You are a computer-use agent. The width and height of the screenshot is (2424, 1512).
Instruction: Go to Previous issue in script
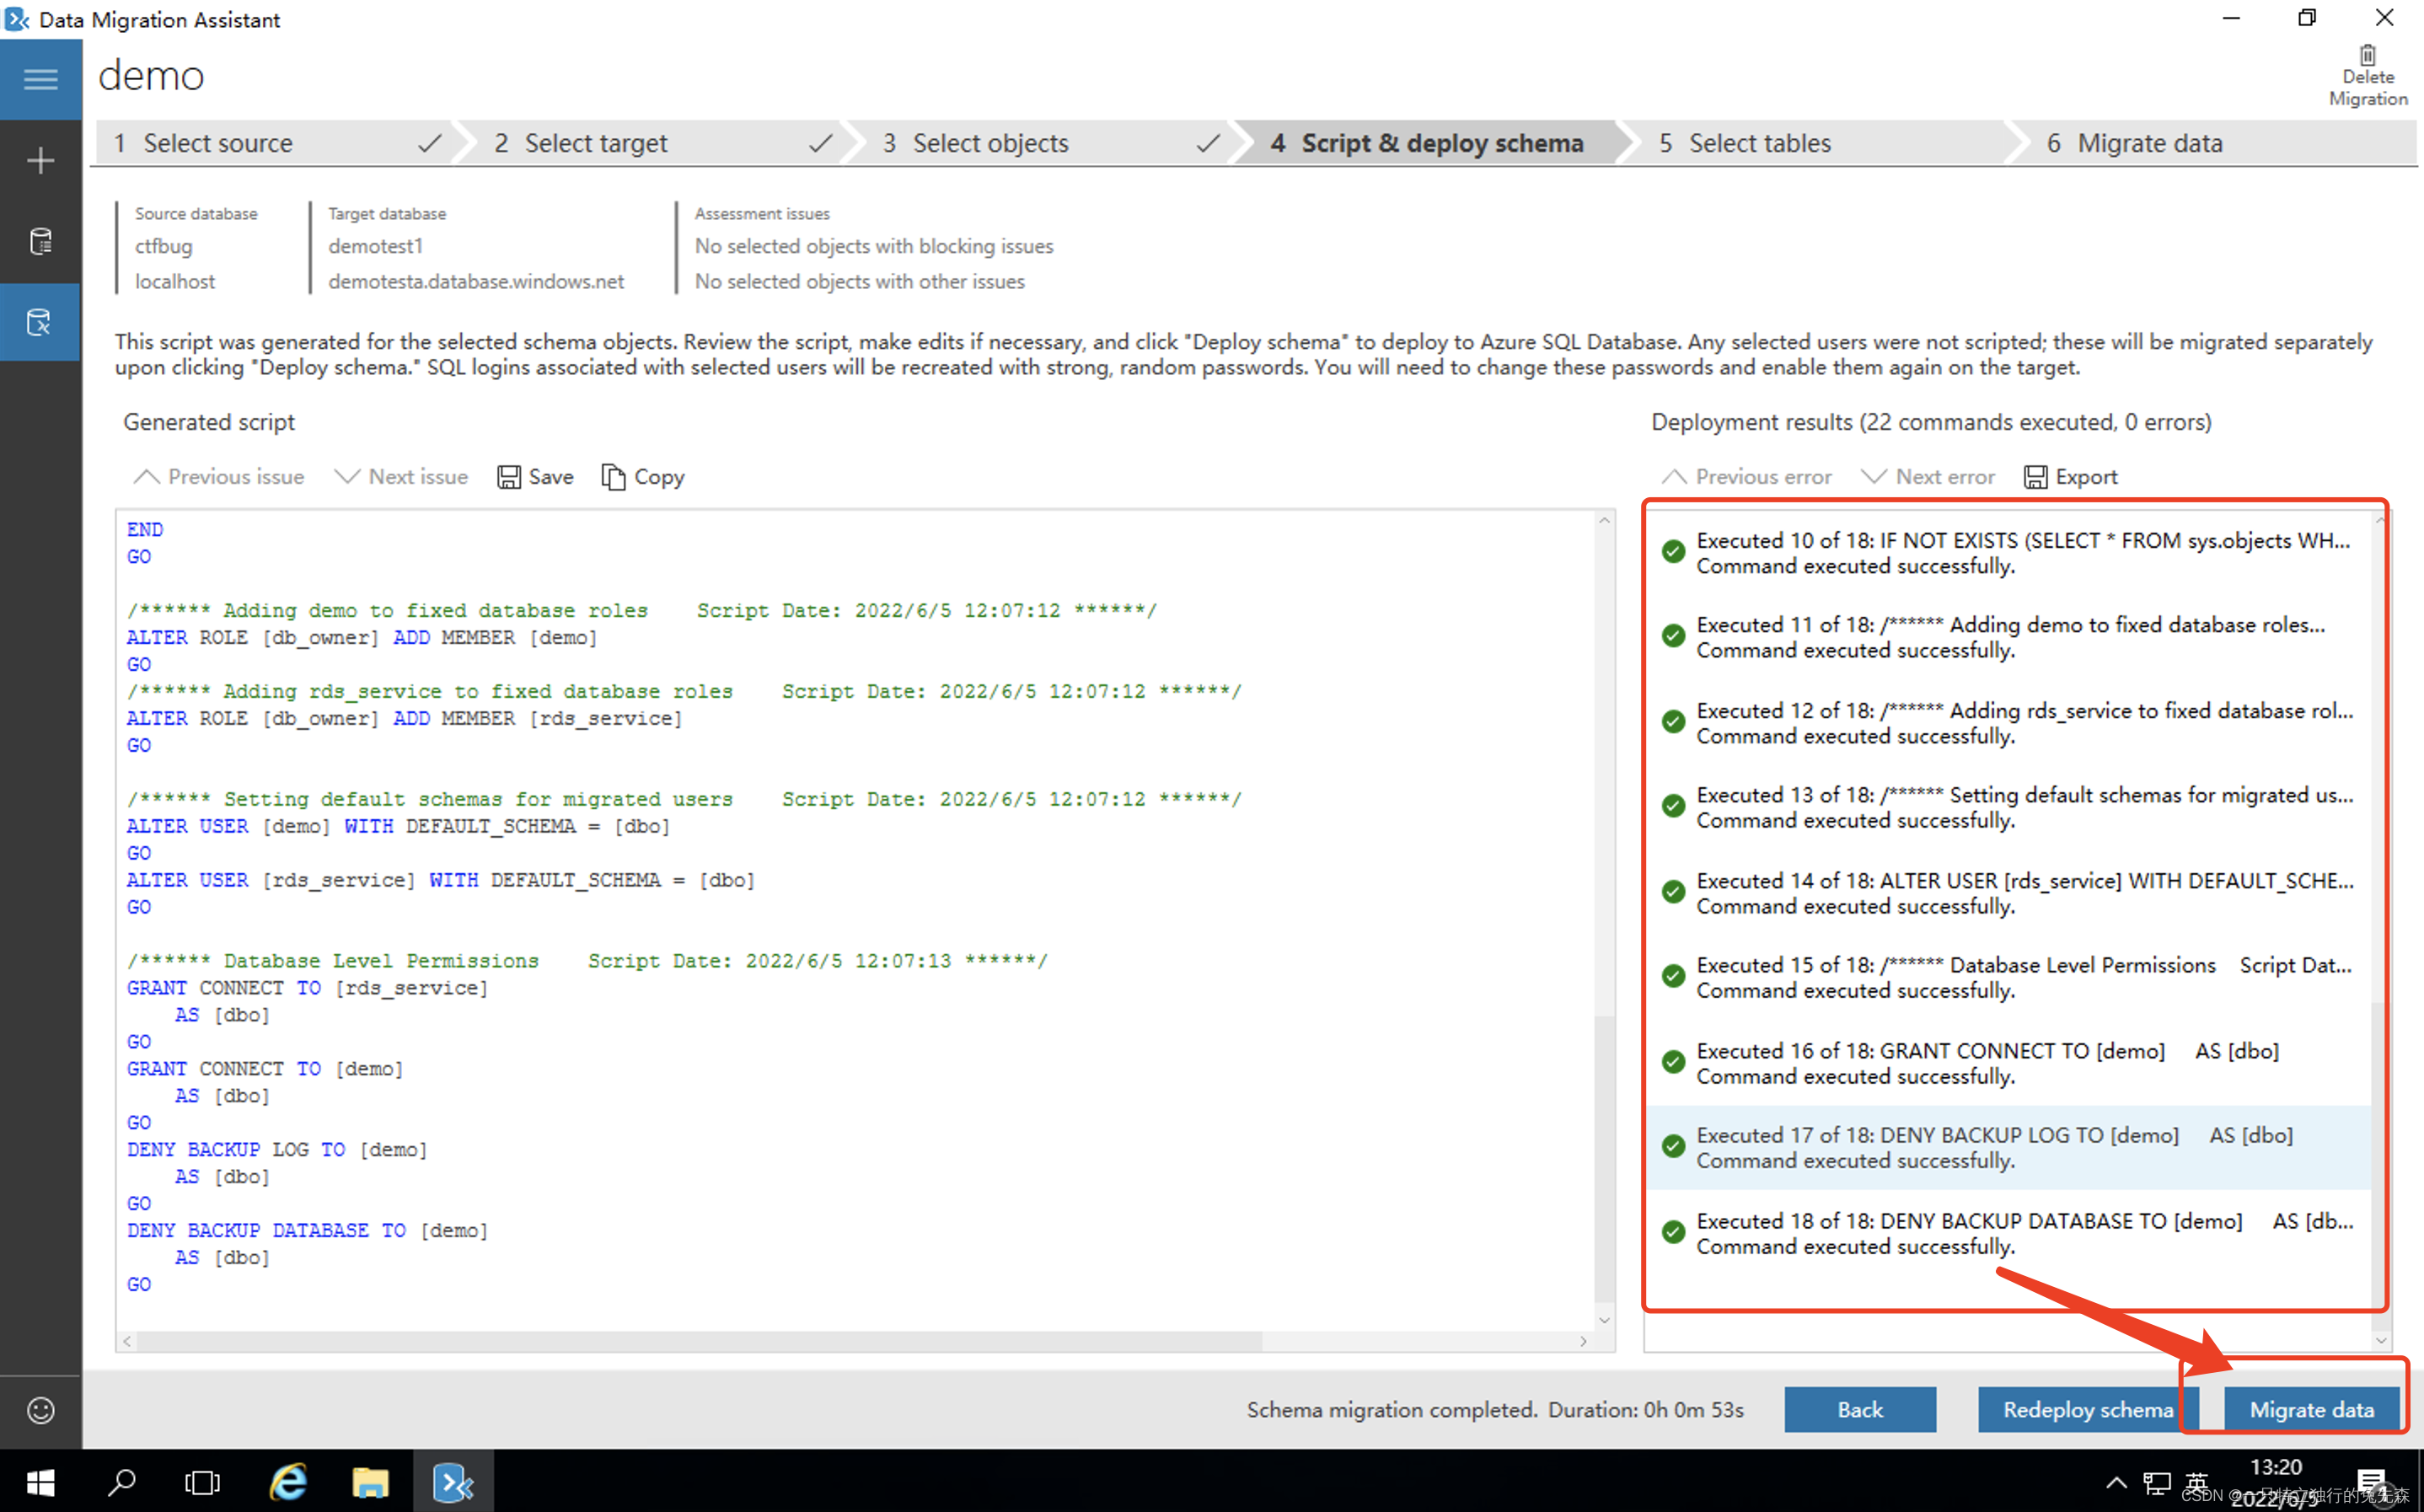219,477
